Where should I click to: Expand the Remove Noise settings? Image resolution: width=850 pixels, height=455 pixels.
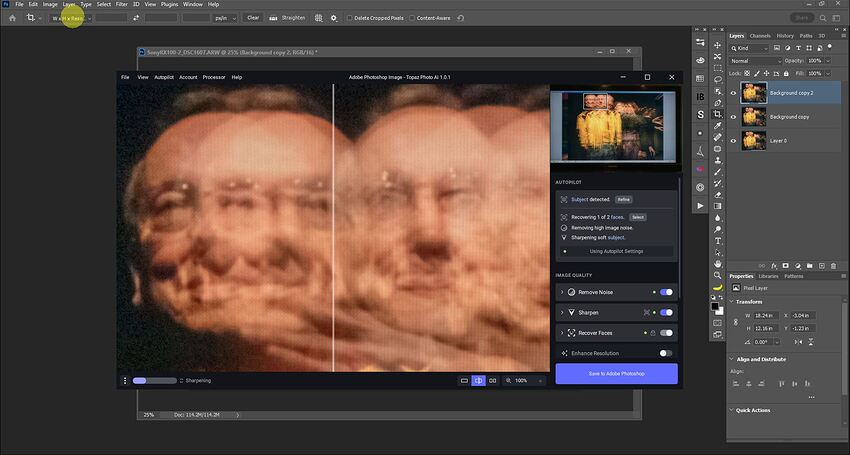562,292
